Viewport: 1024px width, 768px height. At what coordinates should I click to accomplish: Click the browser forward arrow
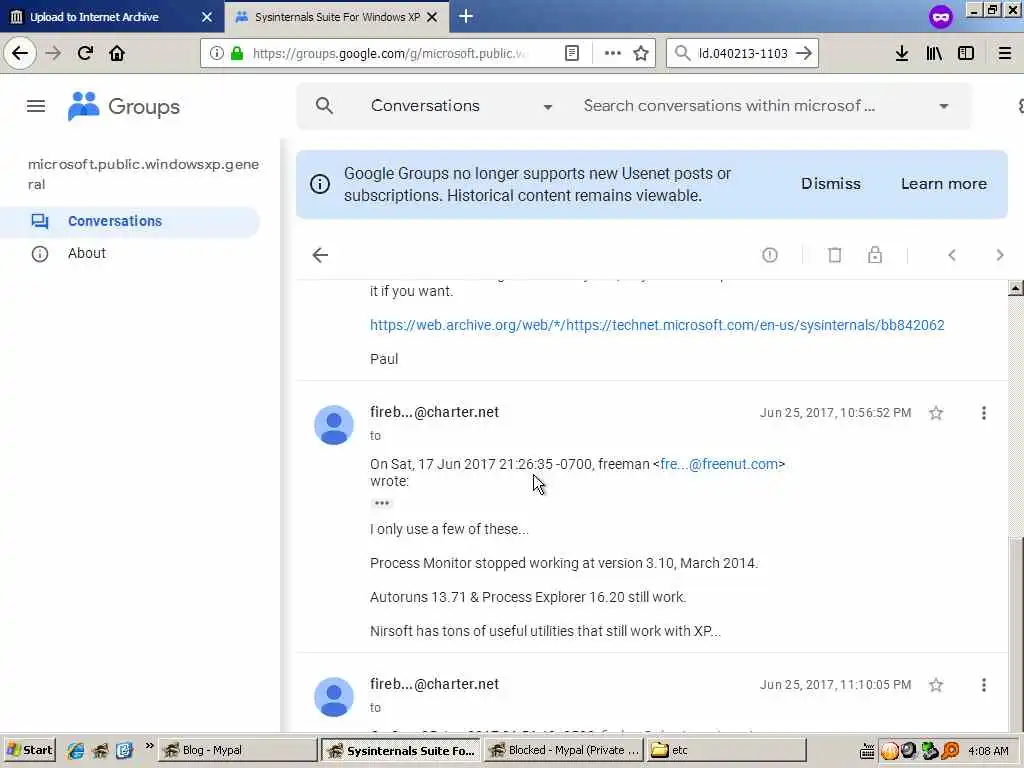coord(53,53)
